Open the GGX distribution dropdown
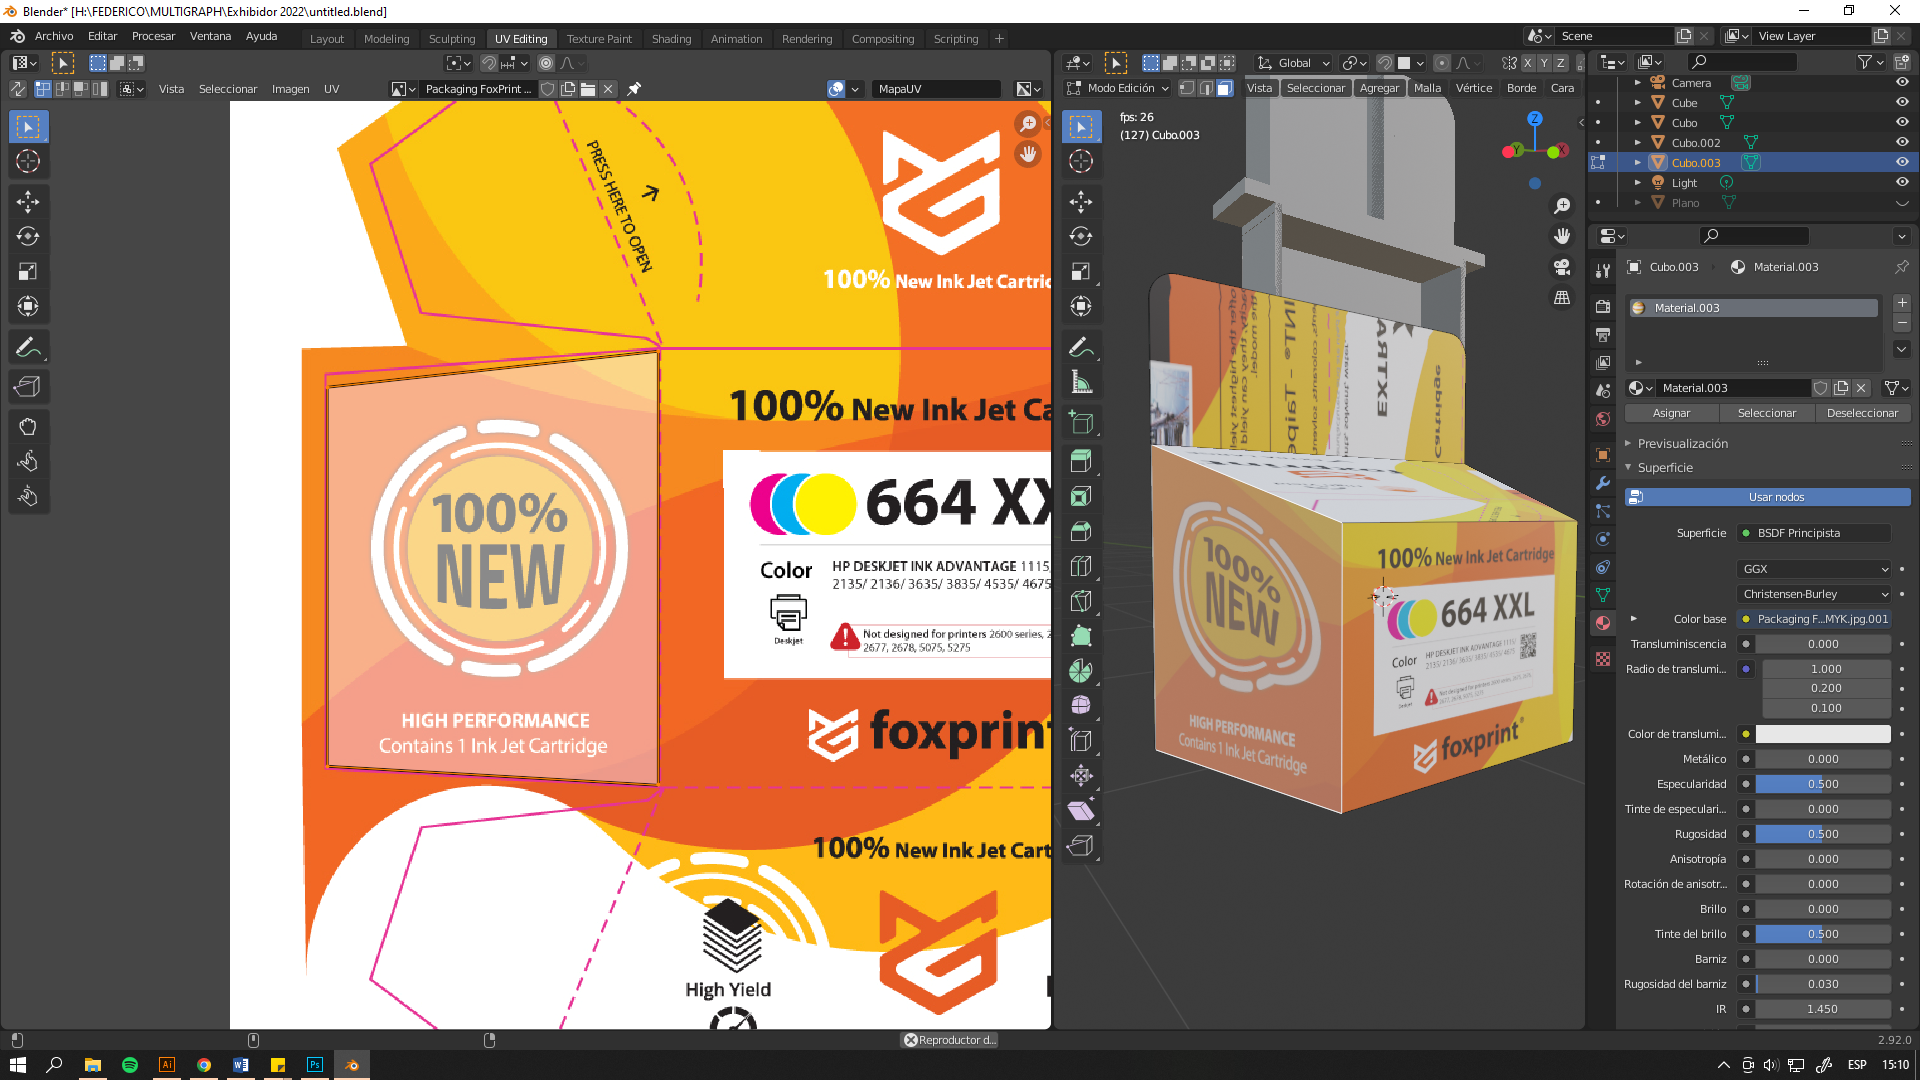The width and height of the screenshot is (1920, 1080). click(1814, 569)
